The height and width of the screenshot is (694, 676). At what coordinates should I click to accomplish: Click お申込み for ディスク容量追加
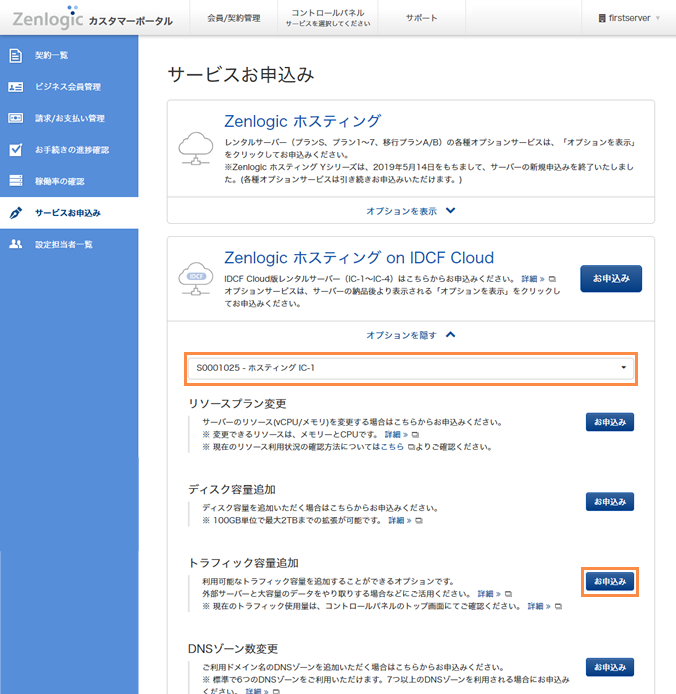click(610, 501)
